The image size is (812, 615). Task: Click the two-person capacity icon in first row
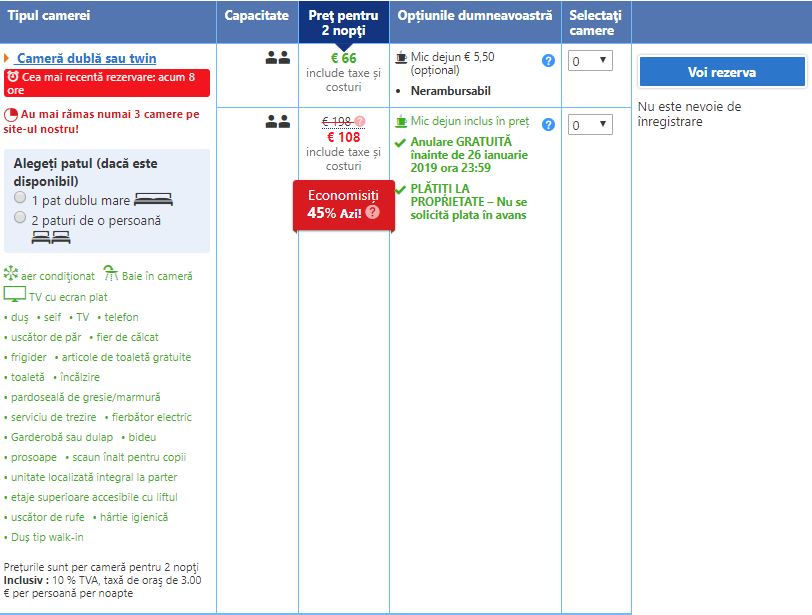coord(277,58)
